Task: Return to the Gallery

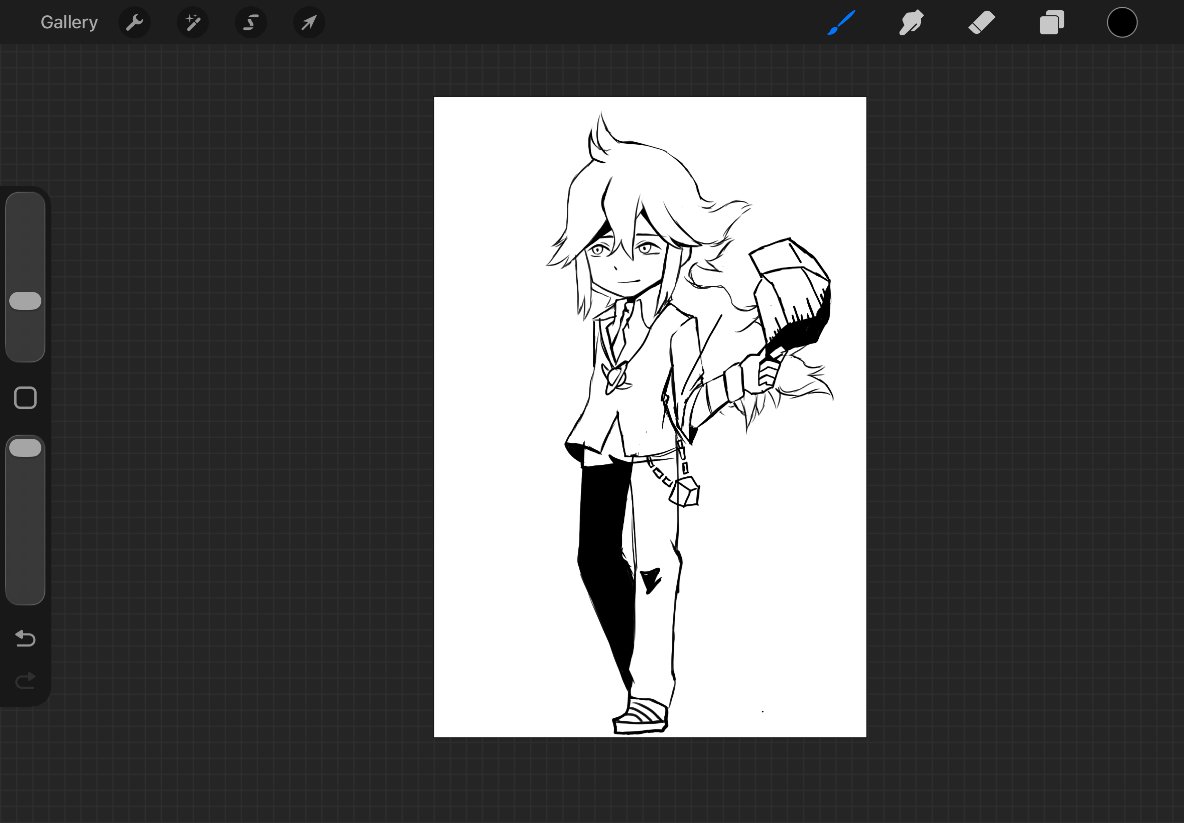Action: [69, 23]
